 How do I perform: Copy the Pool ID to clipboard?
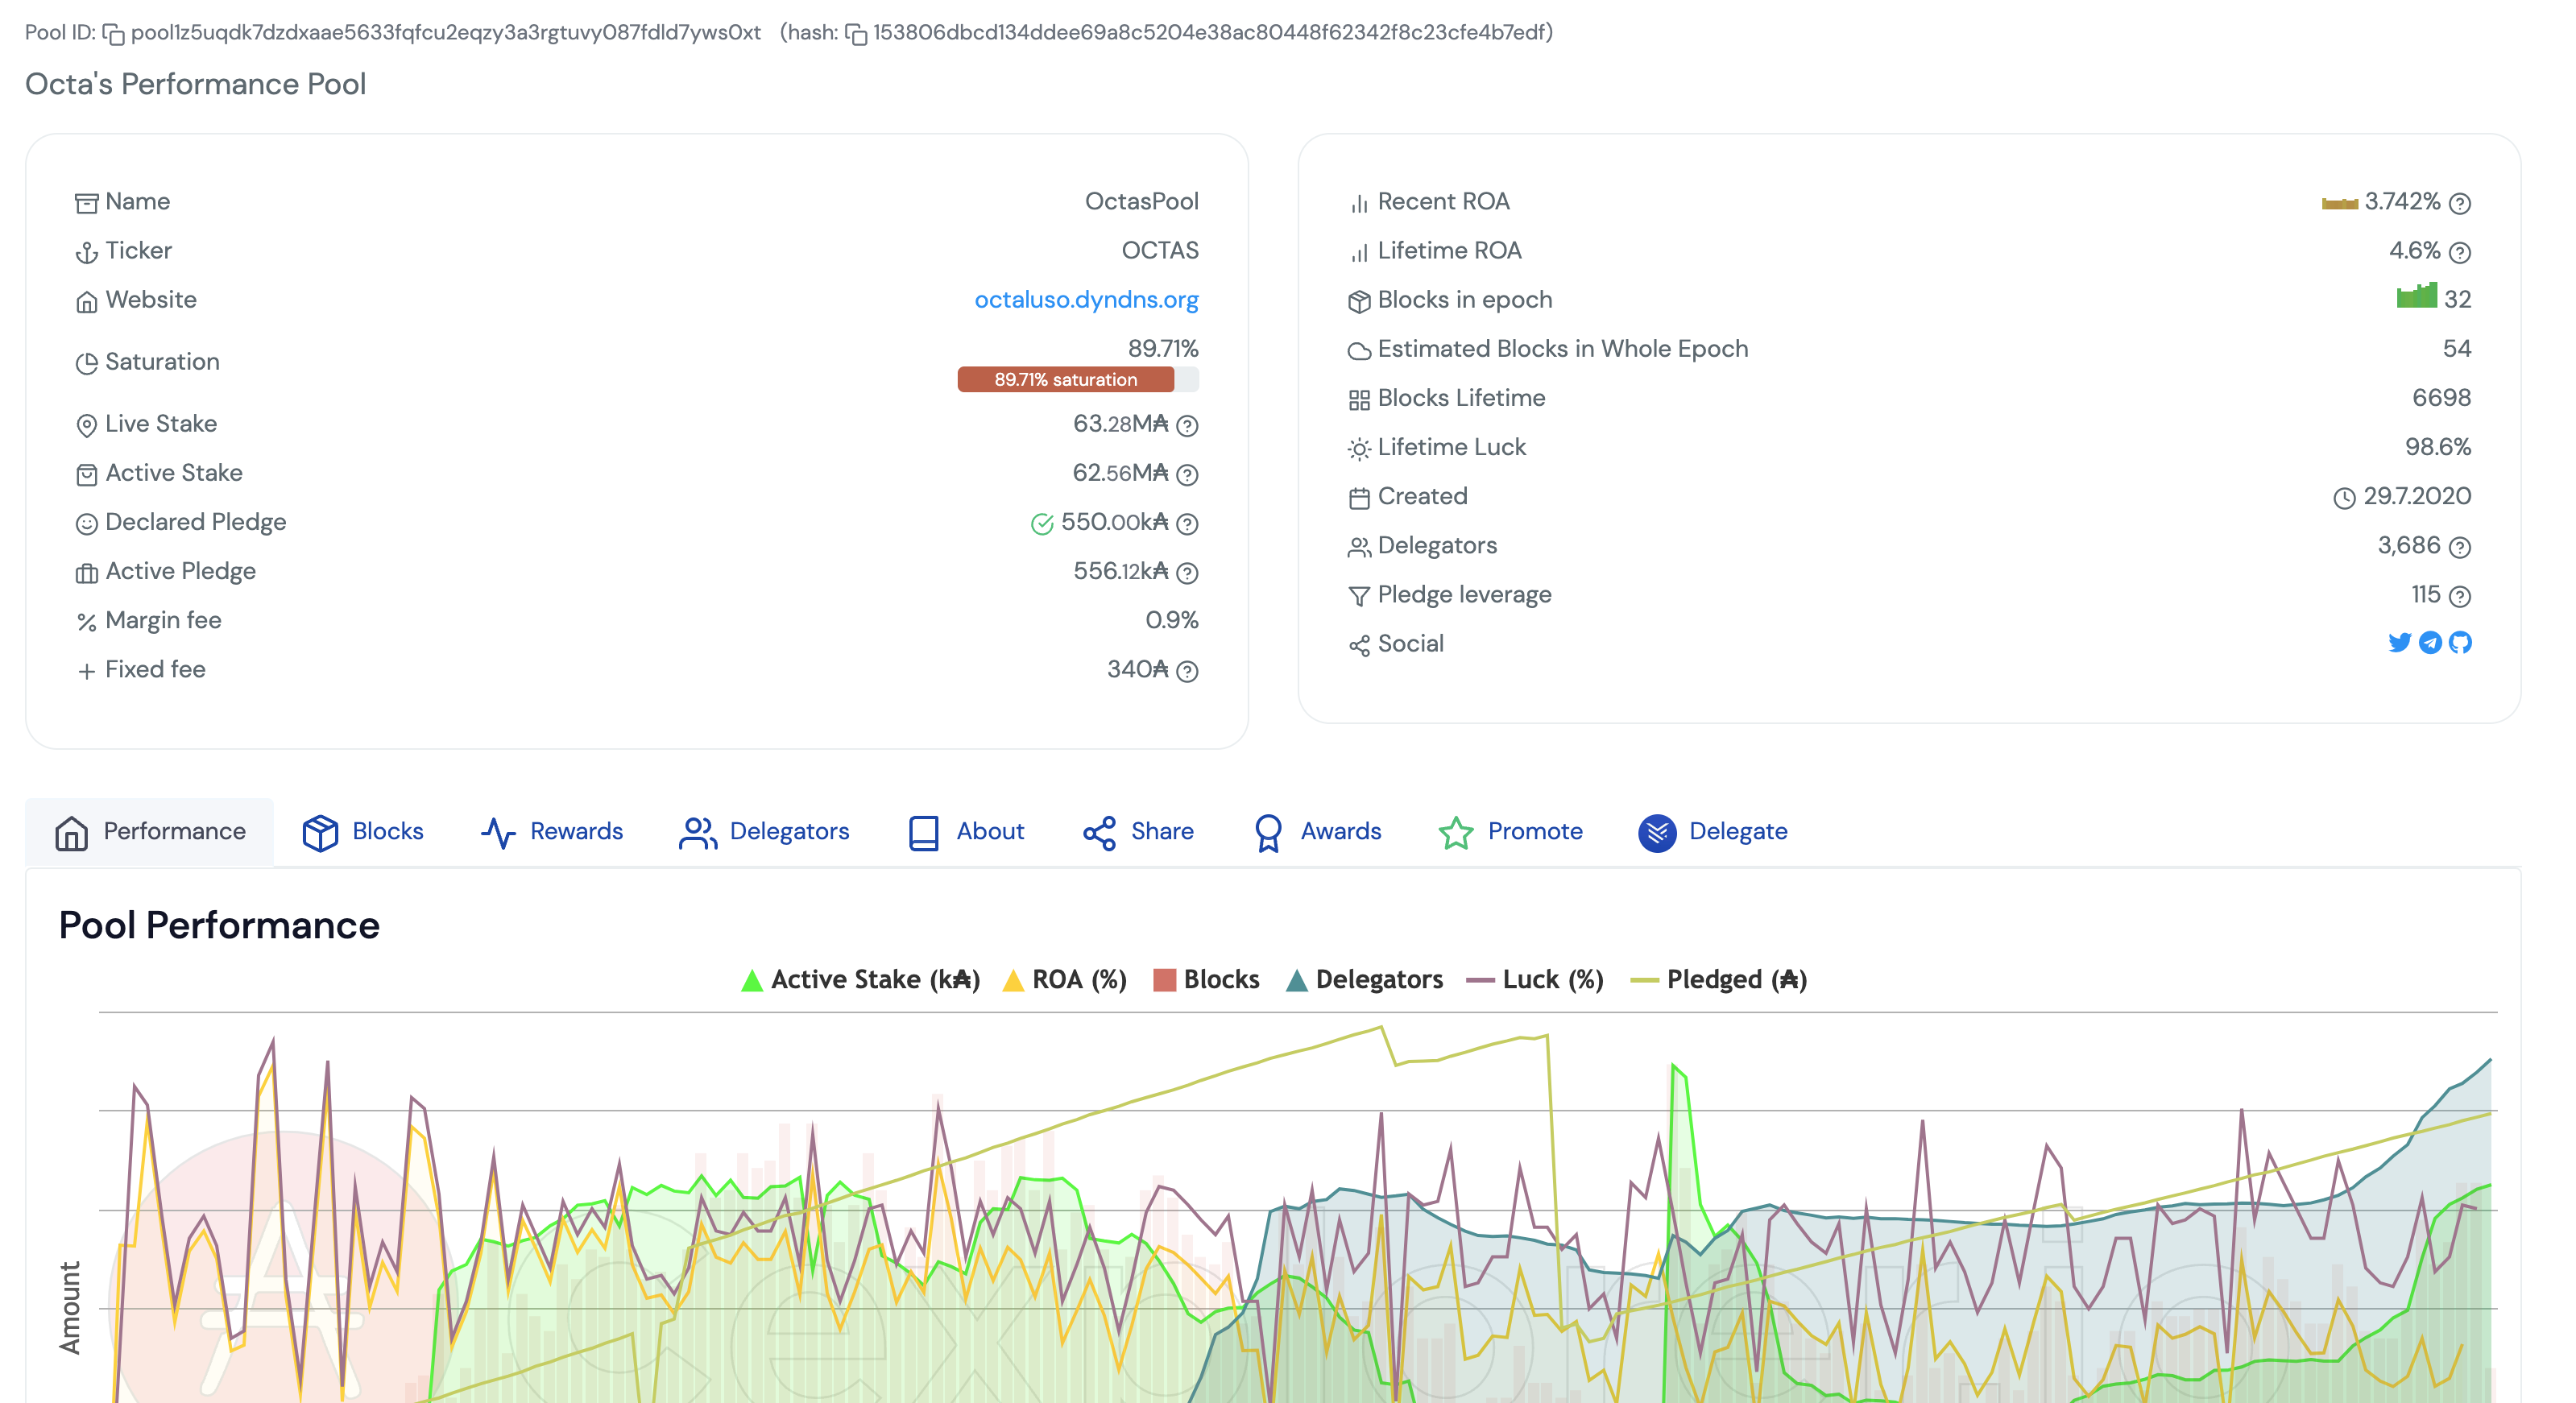click(x=114, y=34)
